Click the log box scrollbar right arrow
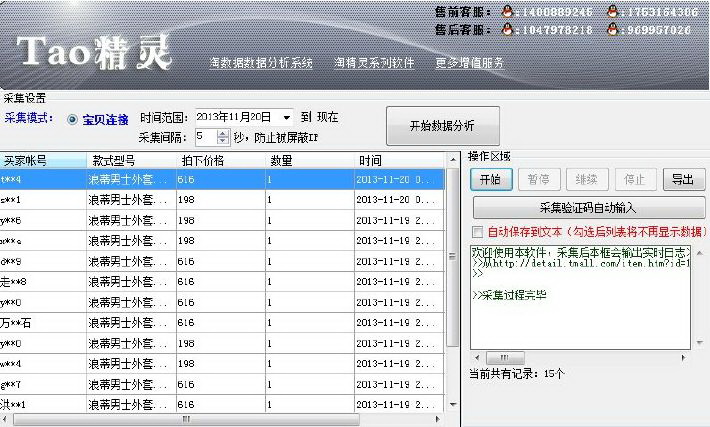This screenshot has height=427, width=710. 683,358
